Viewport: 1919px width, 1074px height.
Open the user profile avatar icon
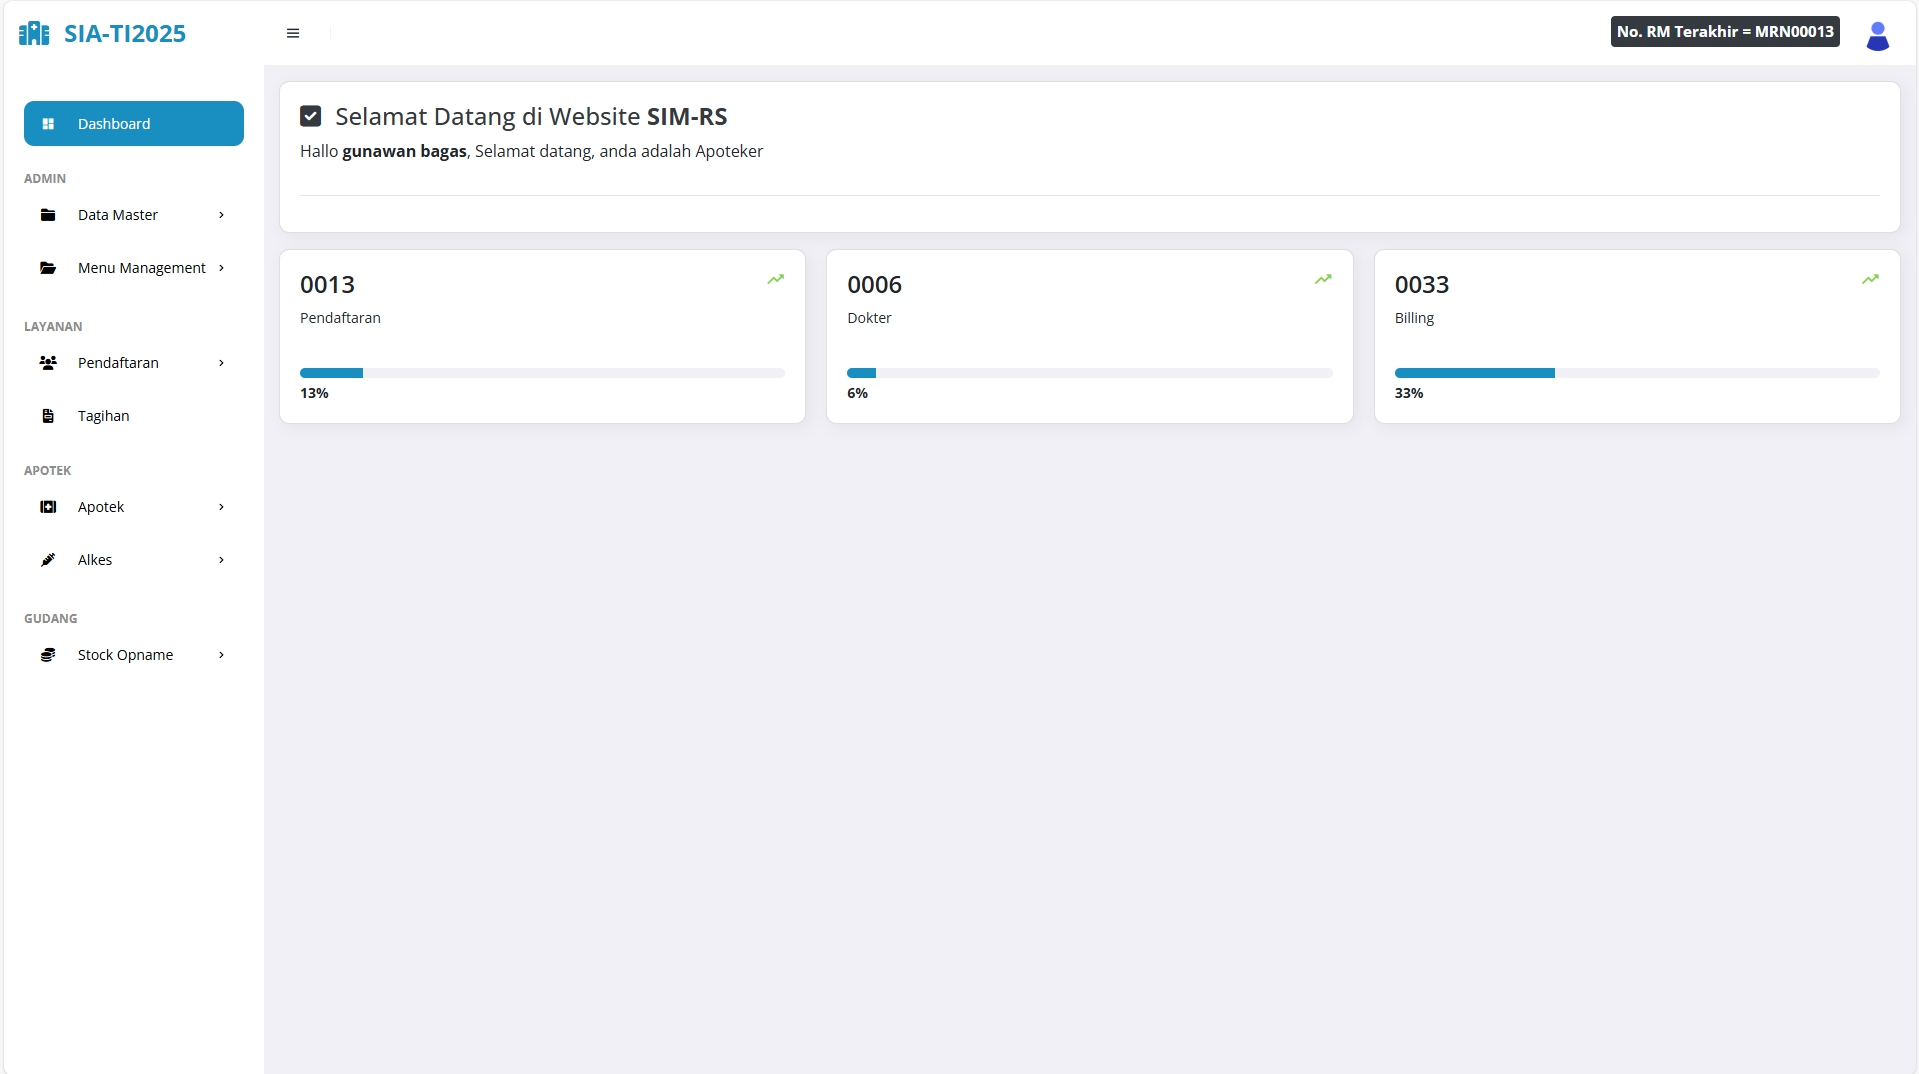tap(1877, 36)
